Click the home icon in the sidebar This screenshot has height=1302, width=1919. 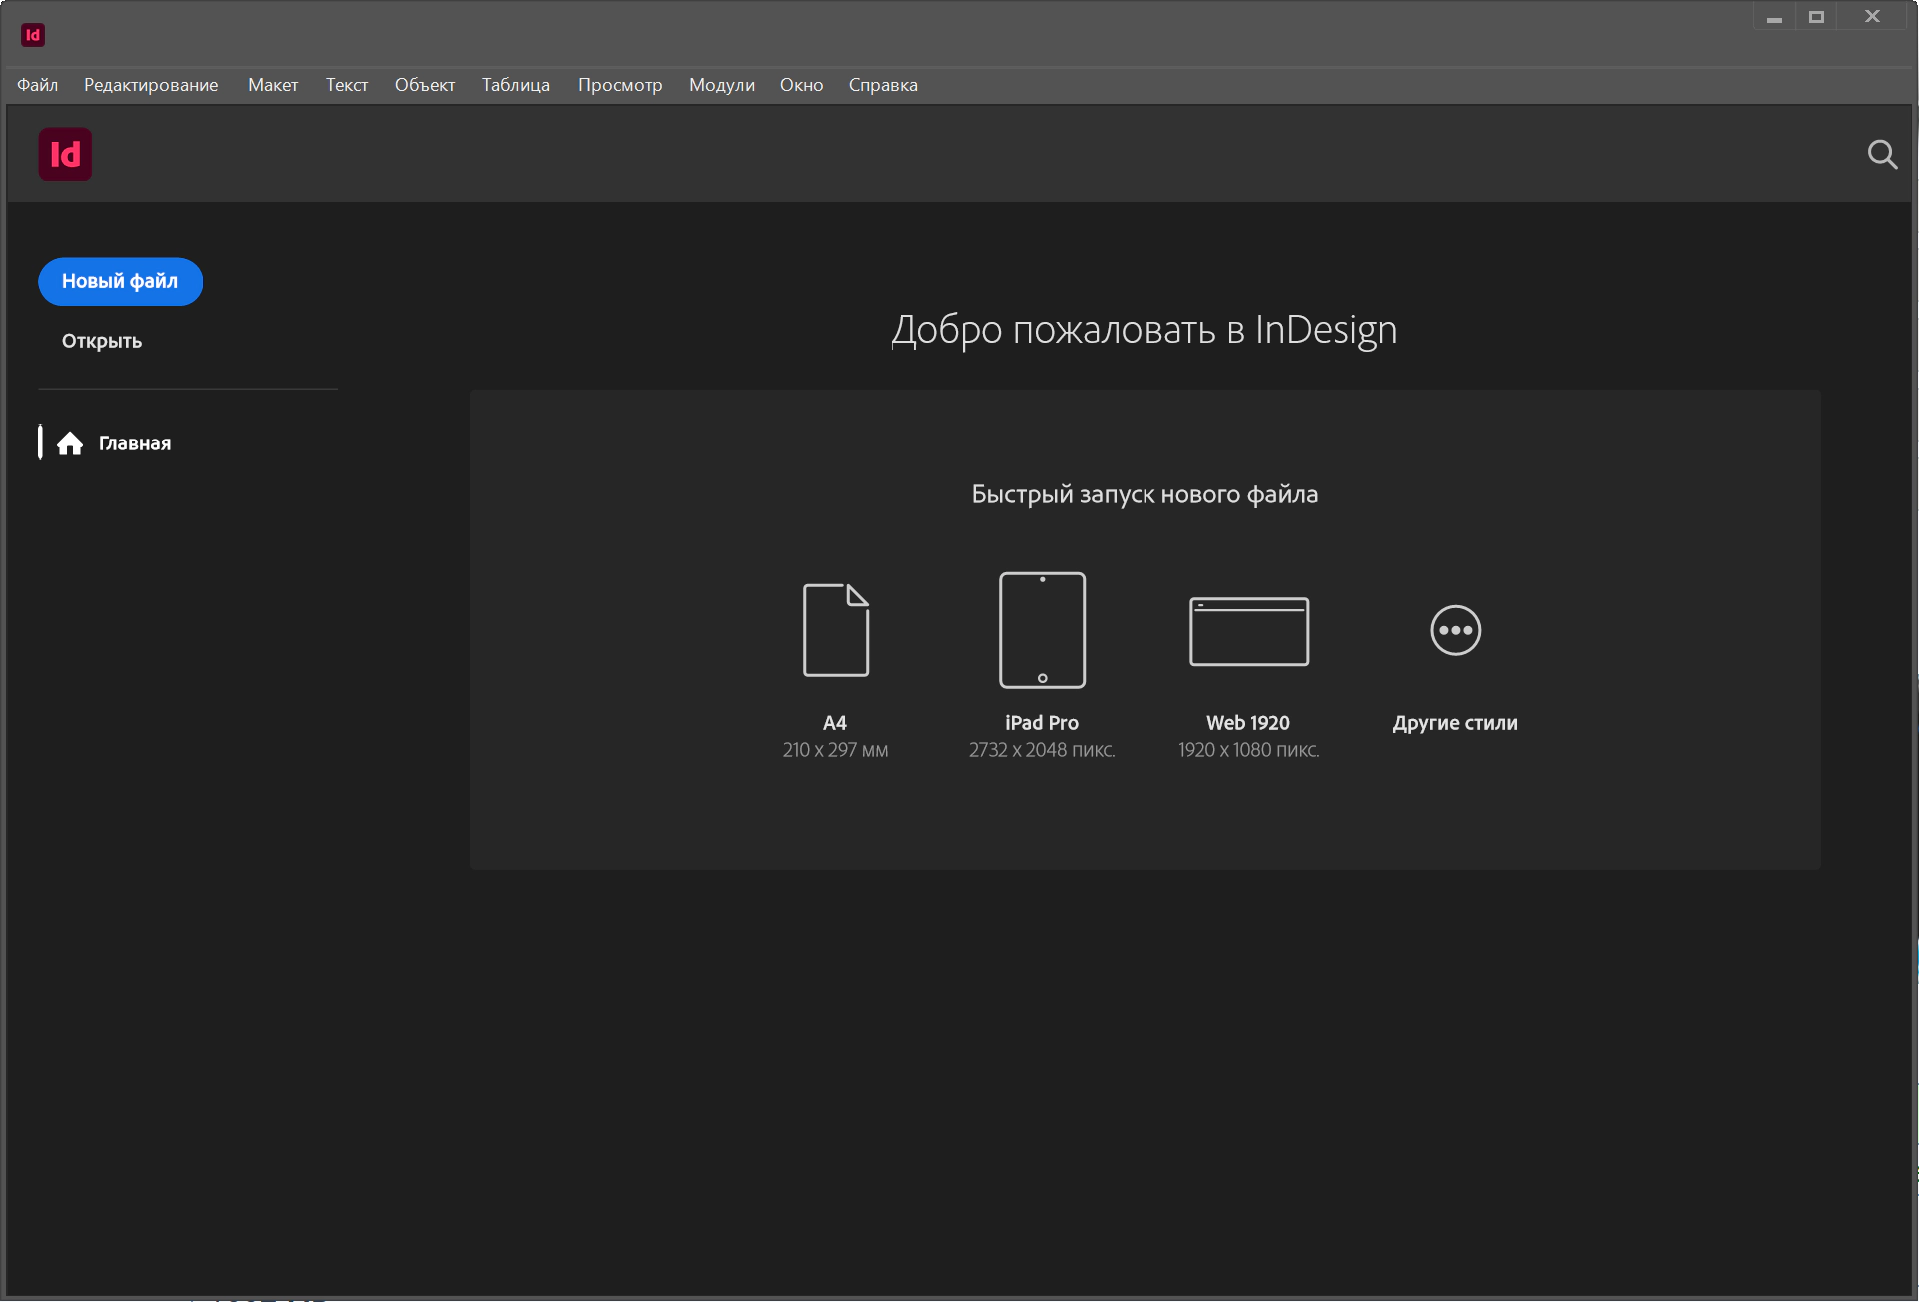click(70, 443)
